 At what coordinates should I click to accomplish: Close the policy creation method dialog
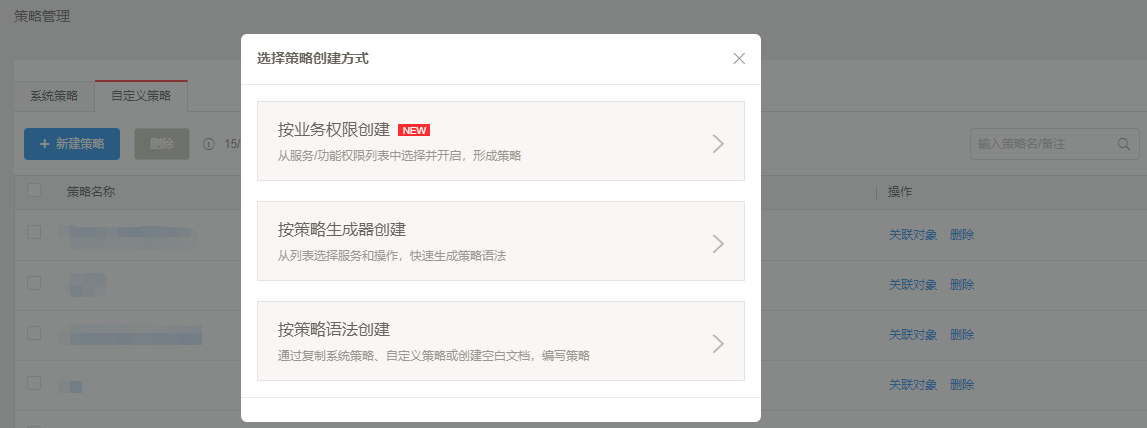coord(739,59)
